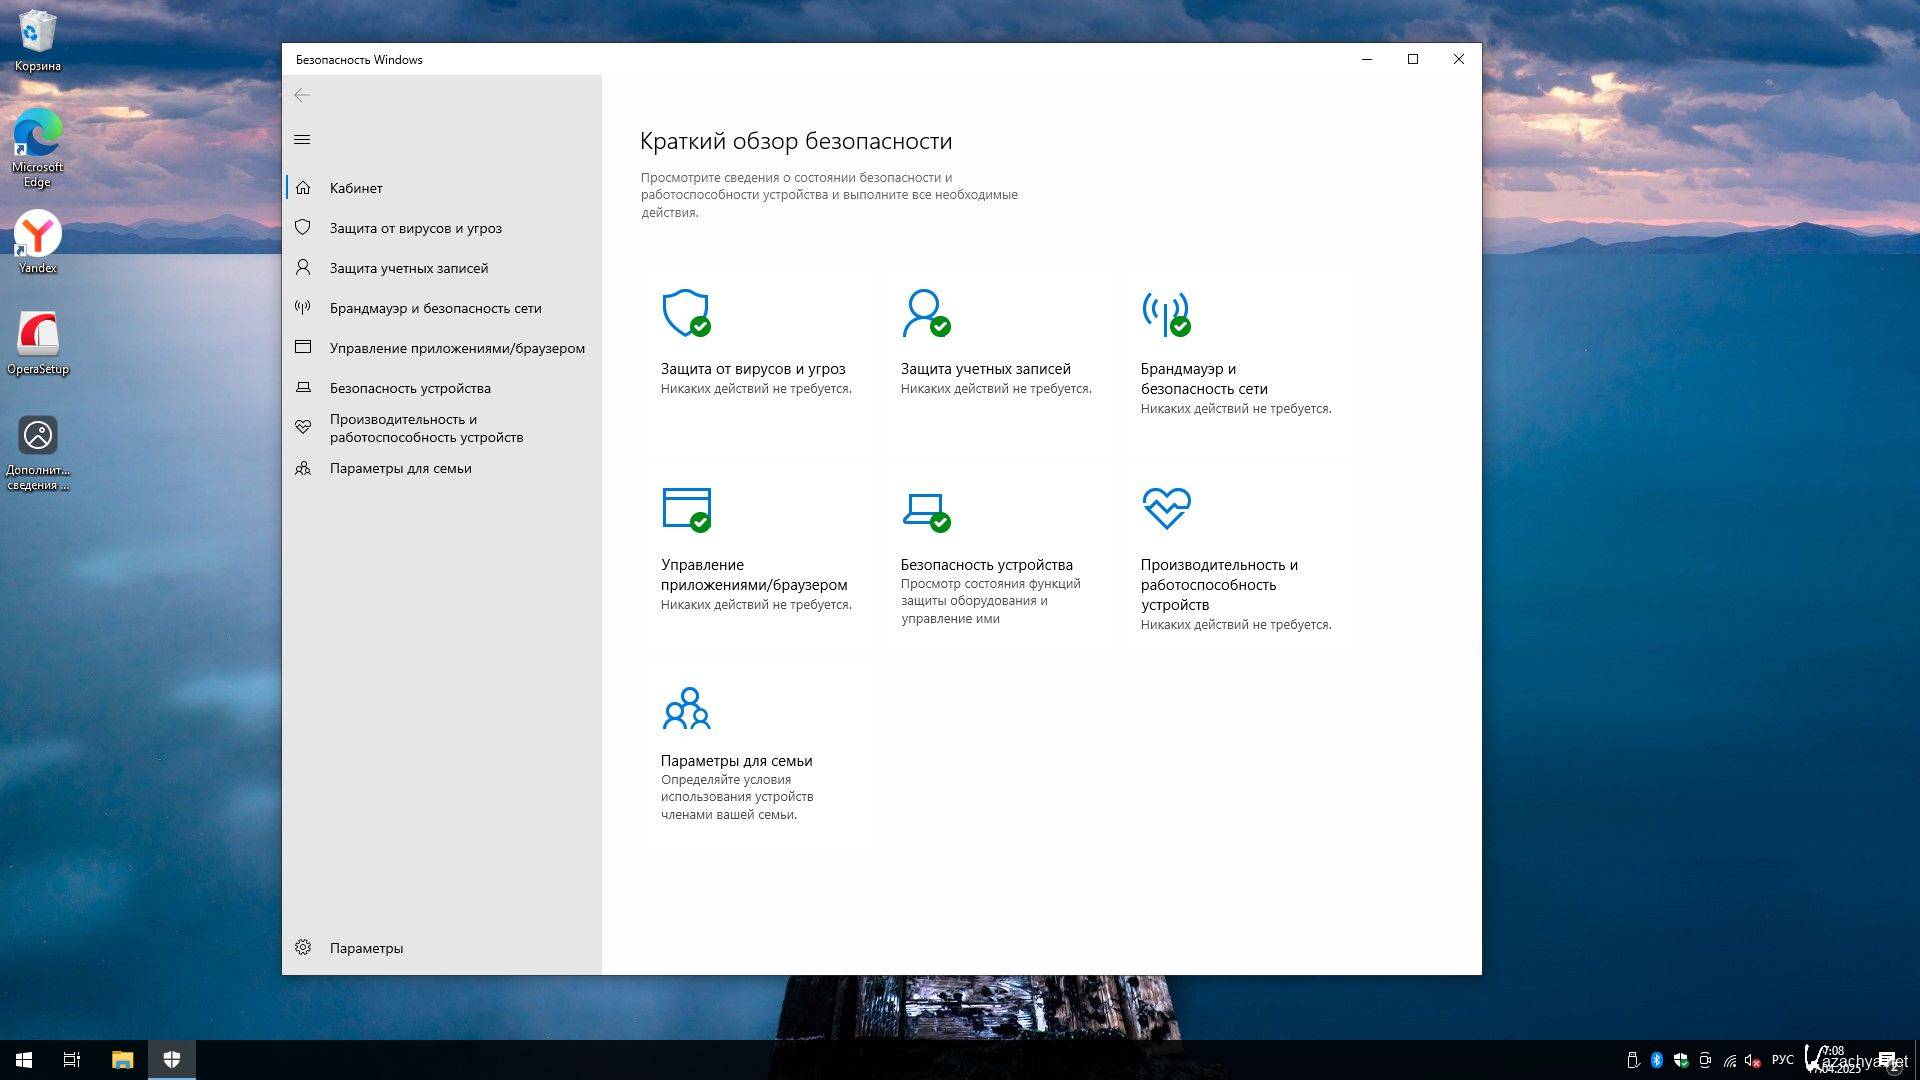Open the account protection person icon tile
The width and height of the screenshot is (1920, 1080).
coord(925,313)
